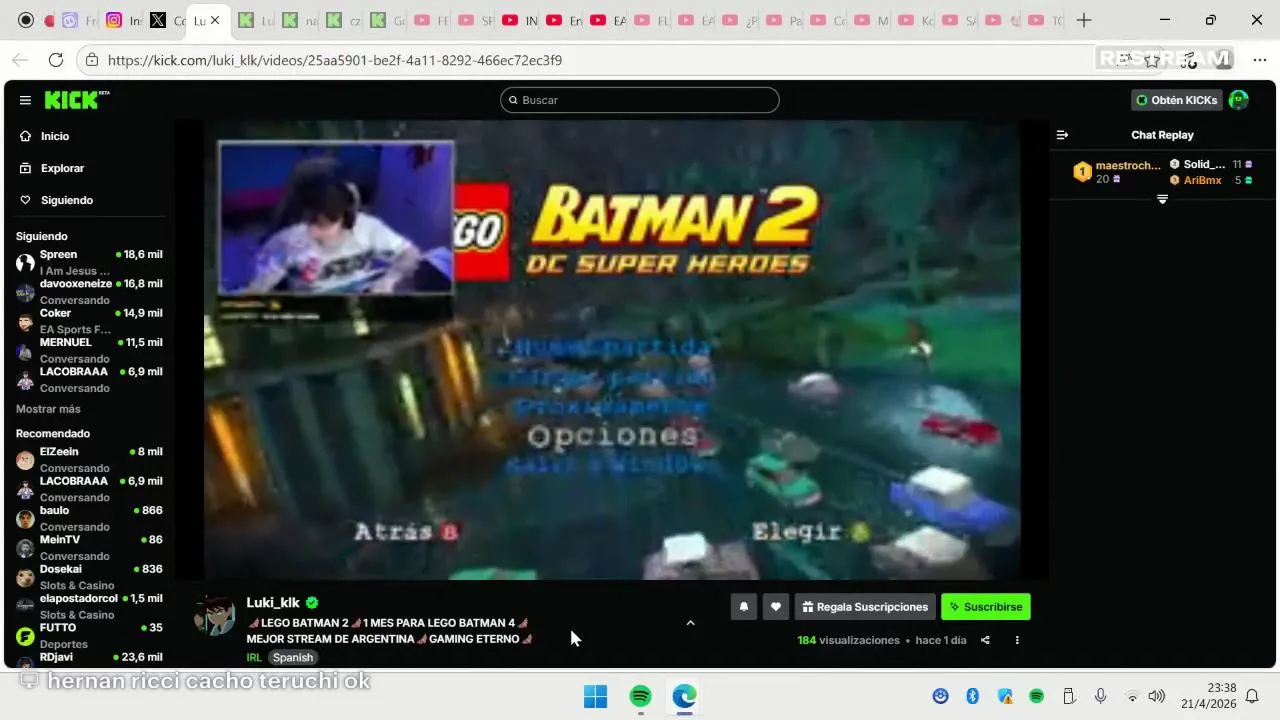The height and width of the screenshot is (720, 1280).
Task: Collapse stream info with chevron up
Action: (x=690, y=623)
